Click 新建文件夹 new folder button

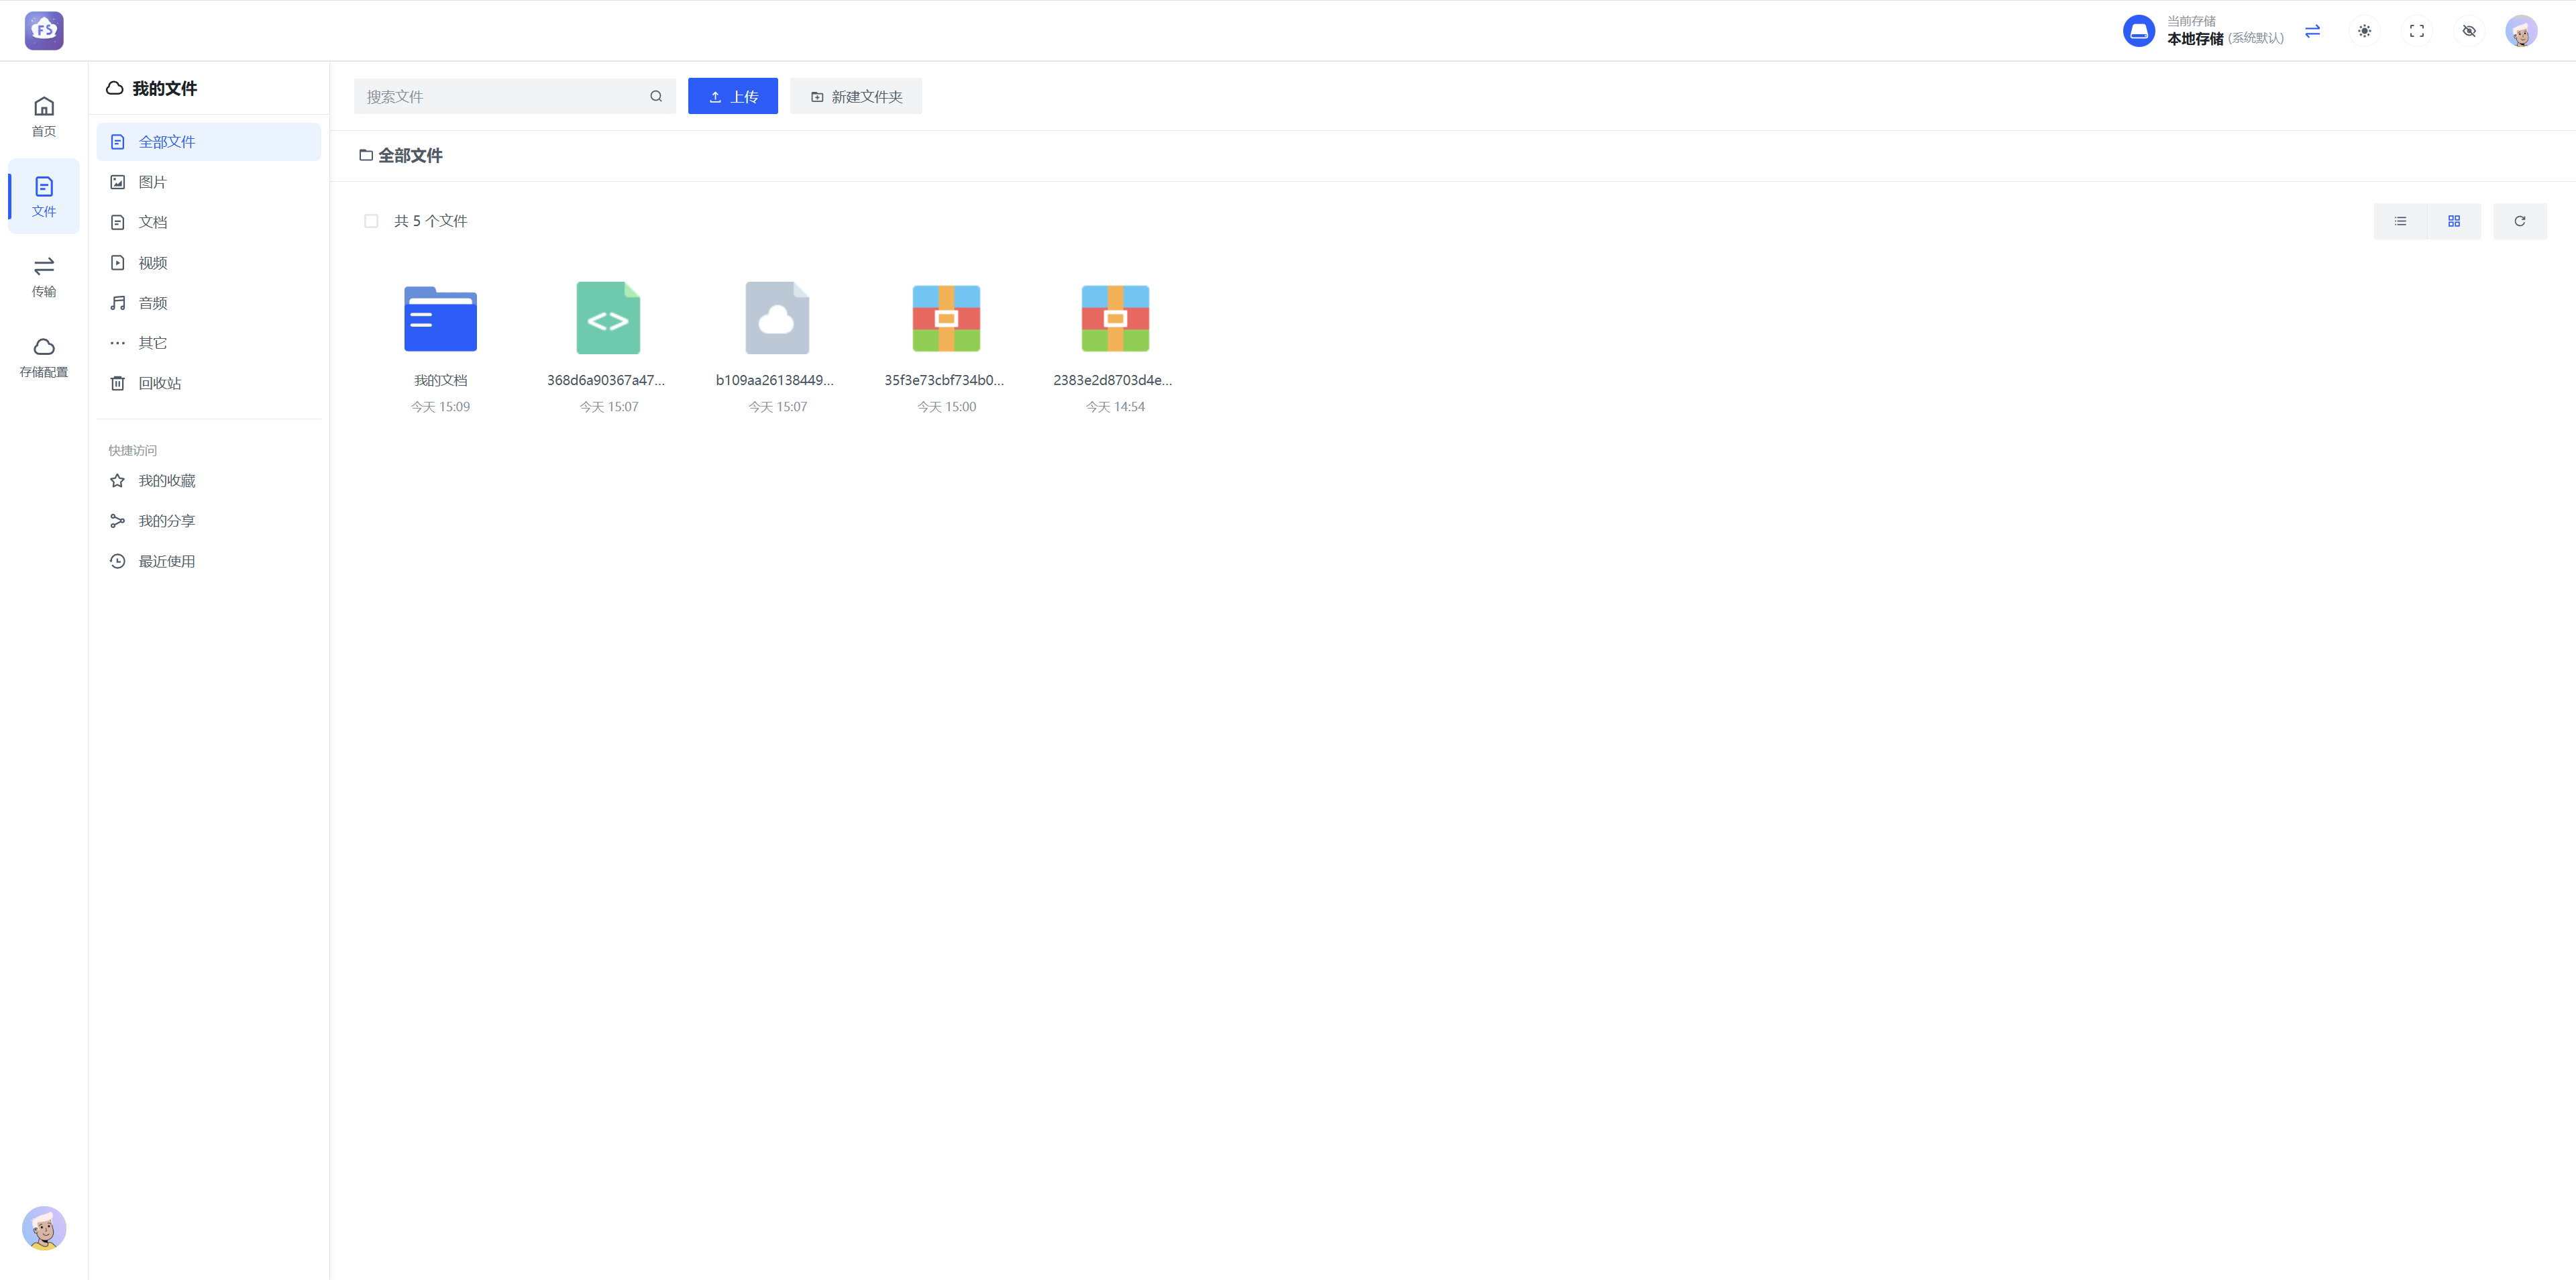coord(856,96)
